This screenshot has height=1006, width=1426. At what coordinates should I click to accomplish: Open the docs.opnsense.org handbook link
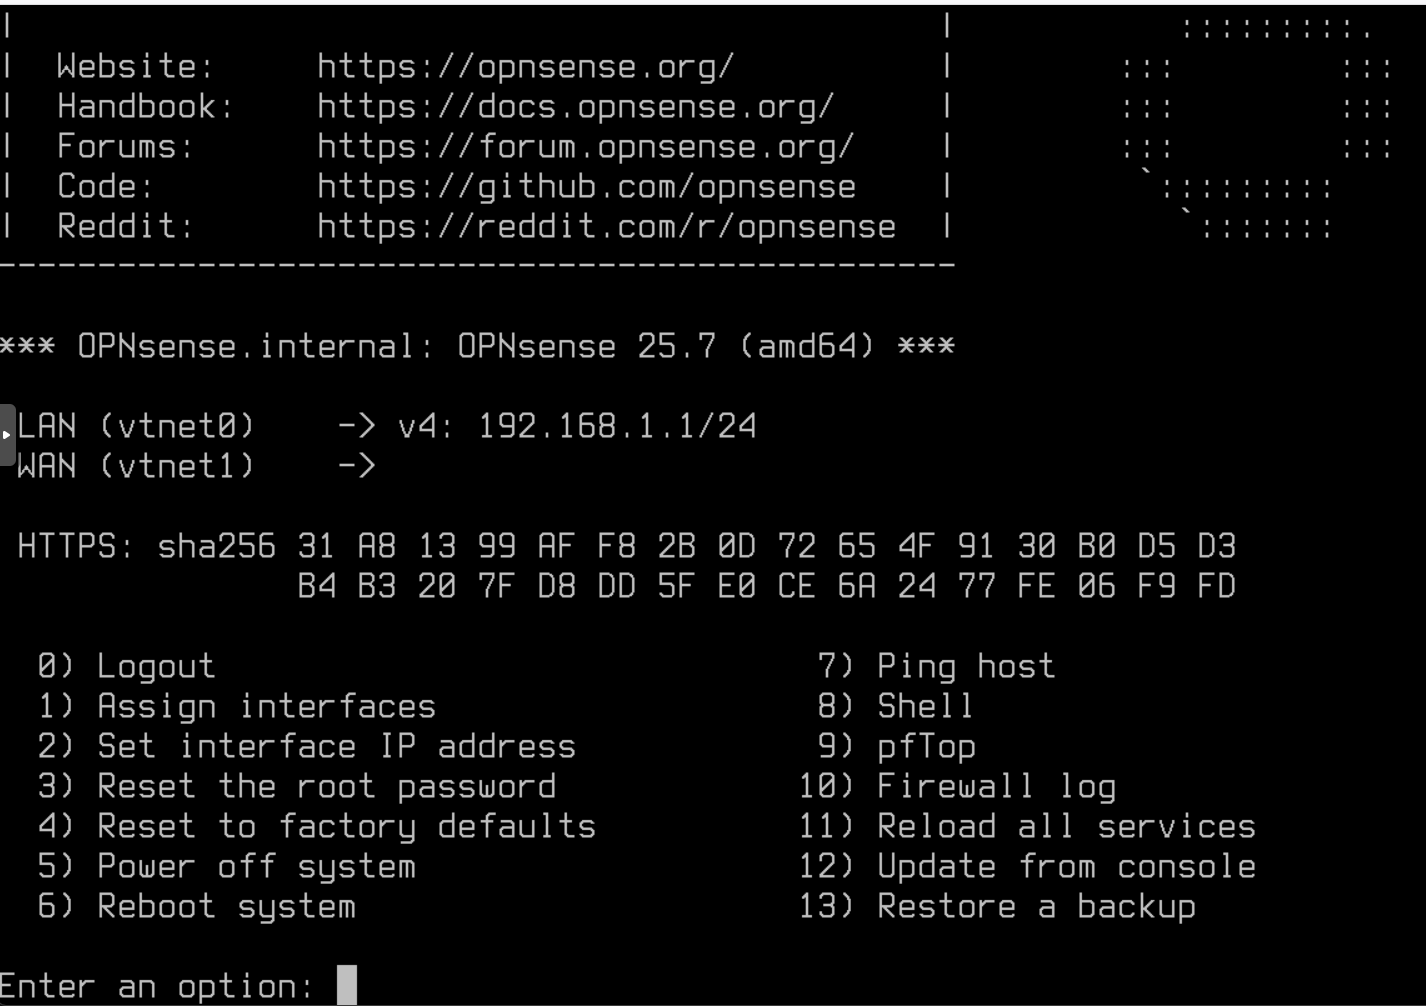click(x=575, y=107)
